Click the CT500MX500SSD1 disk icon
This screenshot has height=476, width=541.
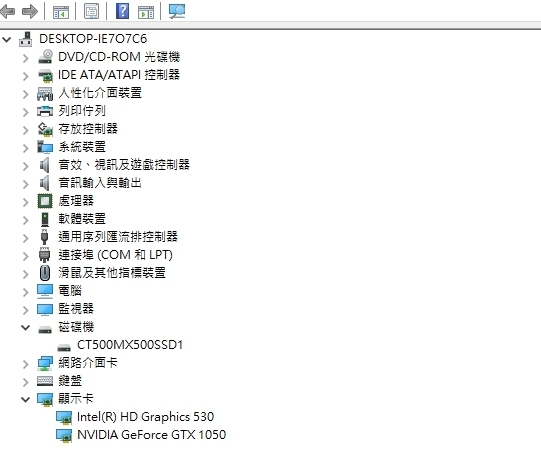pyautogui.click(x=64, y=347)
